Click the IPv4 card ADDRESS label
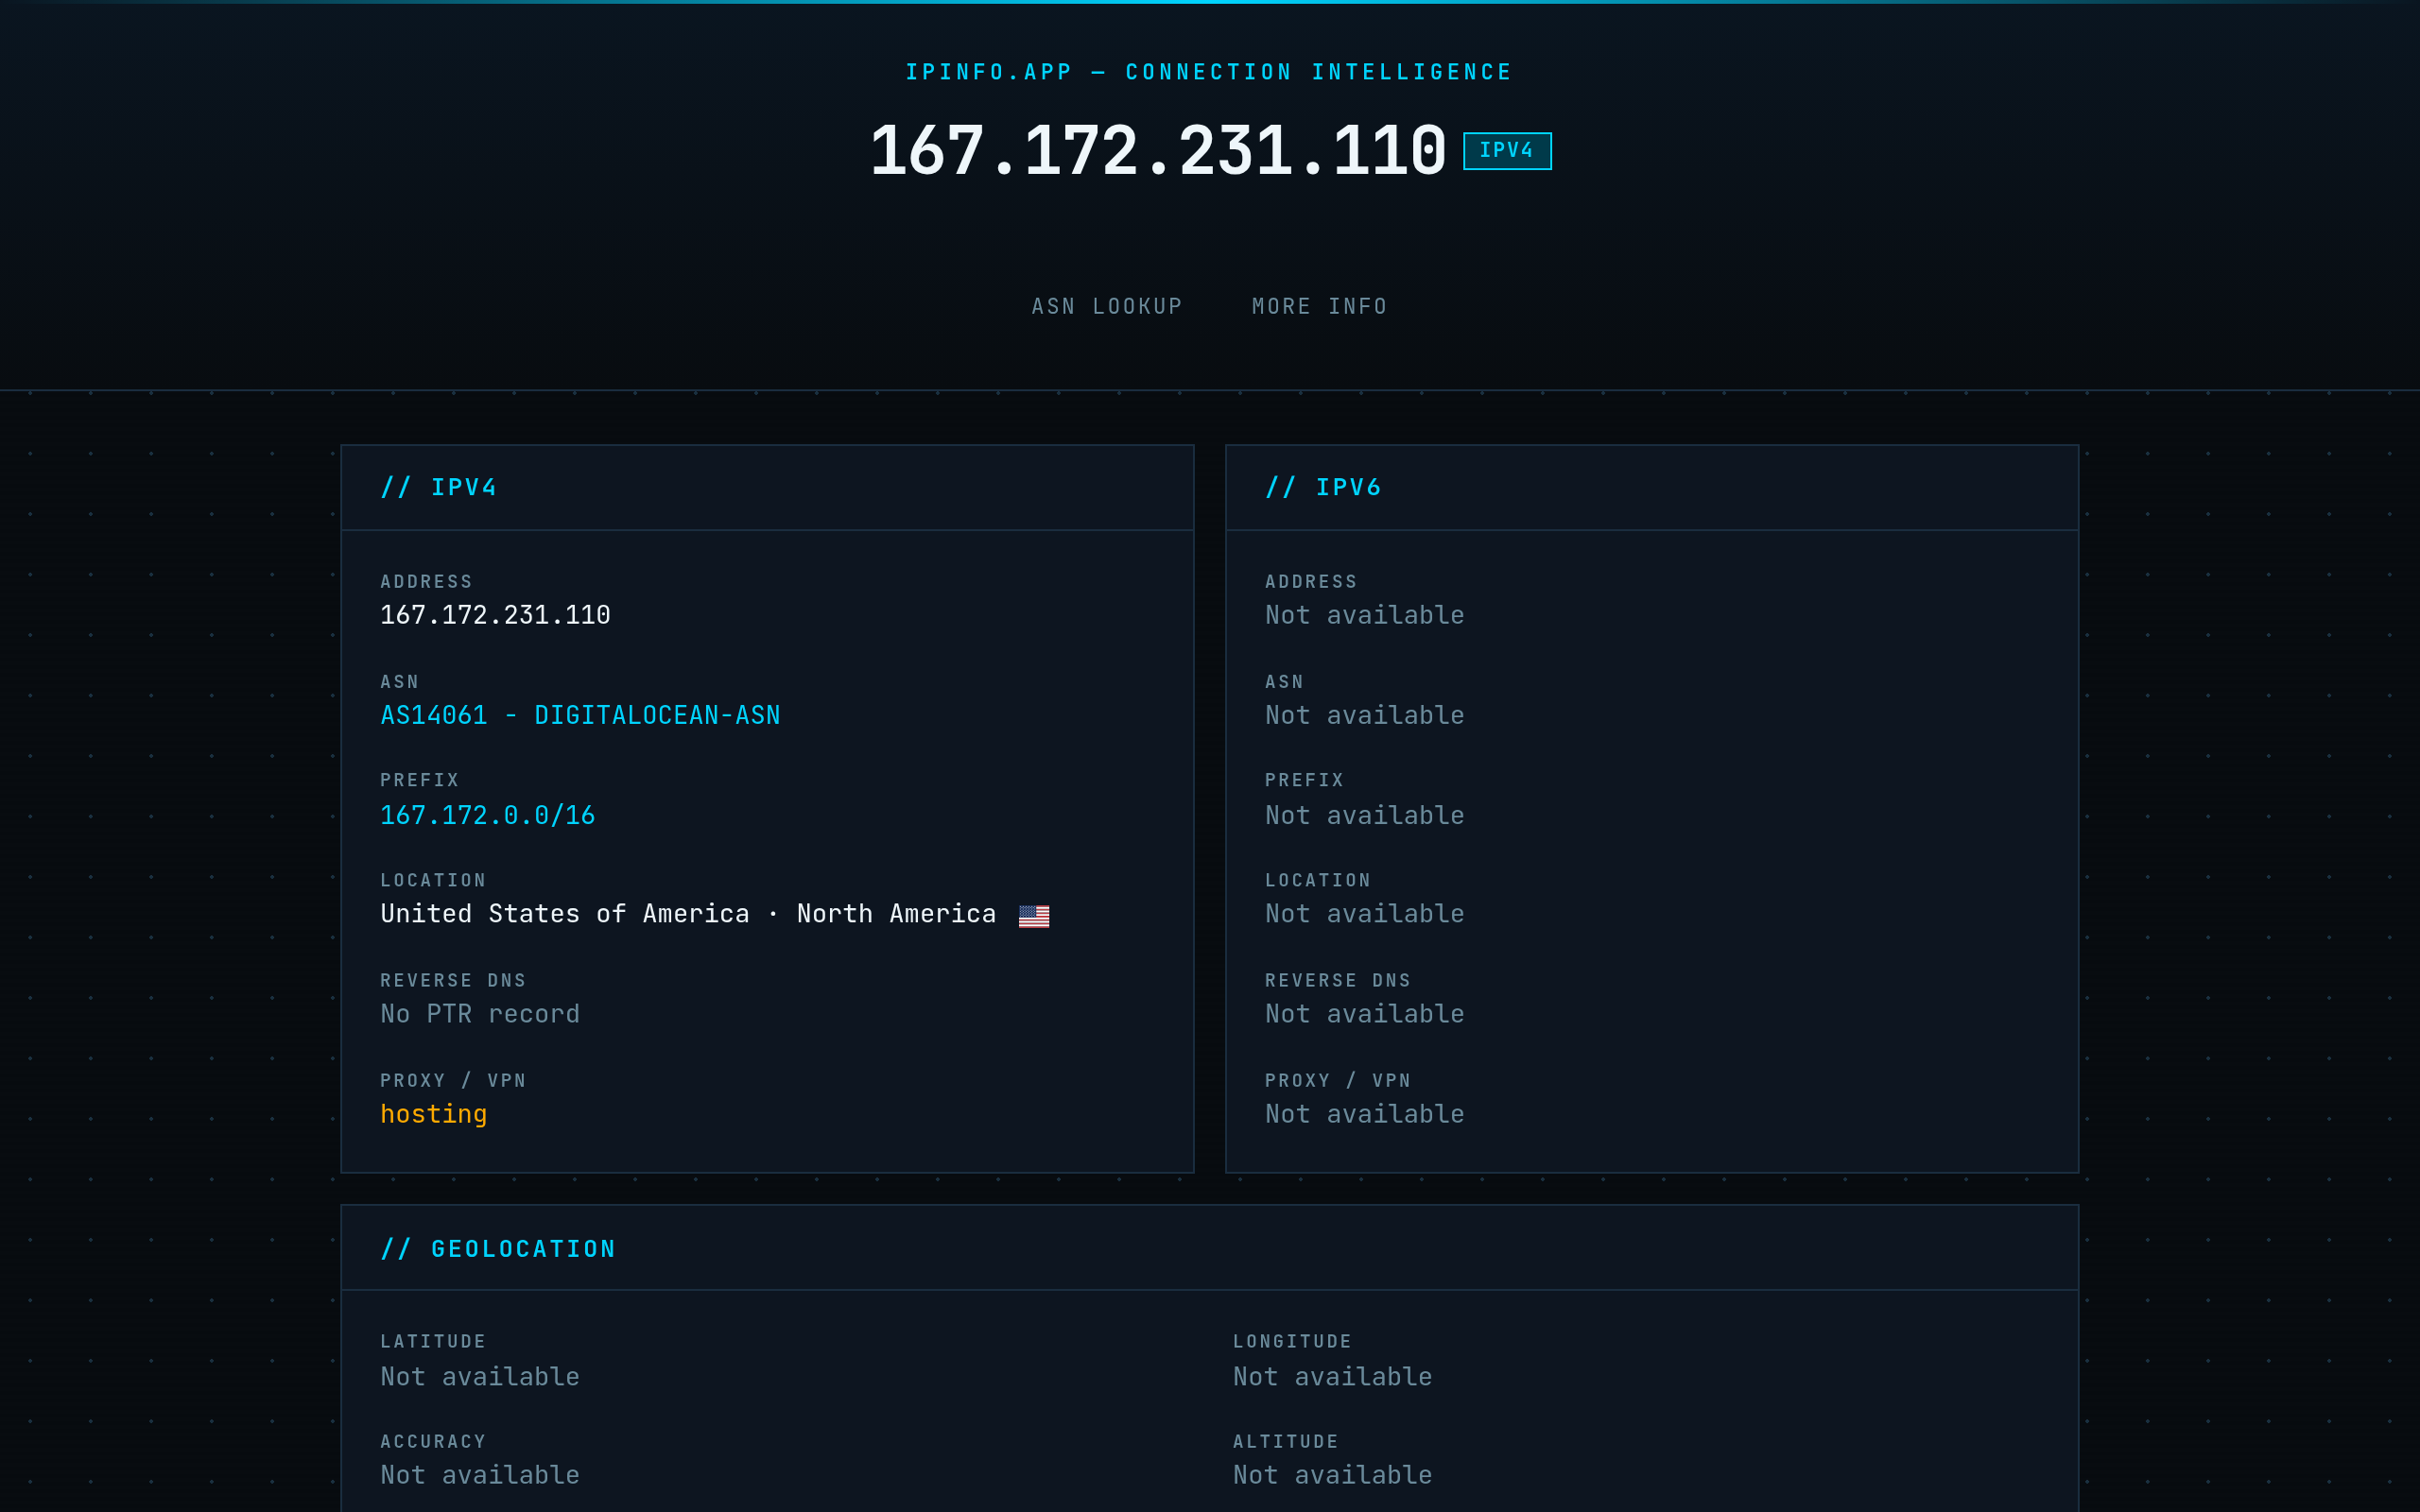 [x=426, y=582]
